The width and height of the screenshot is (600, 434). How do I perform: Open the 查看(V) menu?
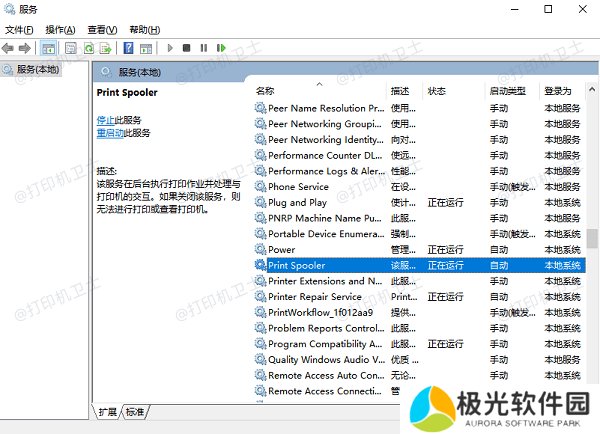pyautogui.click(x=102, y=30)
